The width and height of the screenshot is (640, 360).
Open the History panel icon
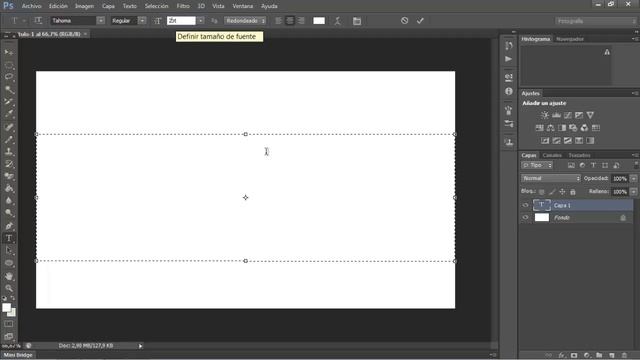pyautogui.click(x=509, y=45)
